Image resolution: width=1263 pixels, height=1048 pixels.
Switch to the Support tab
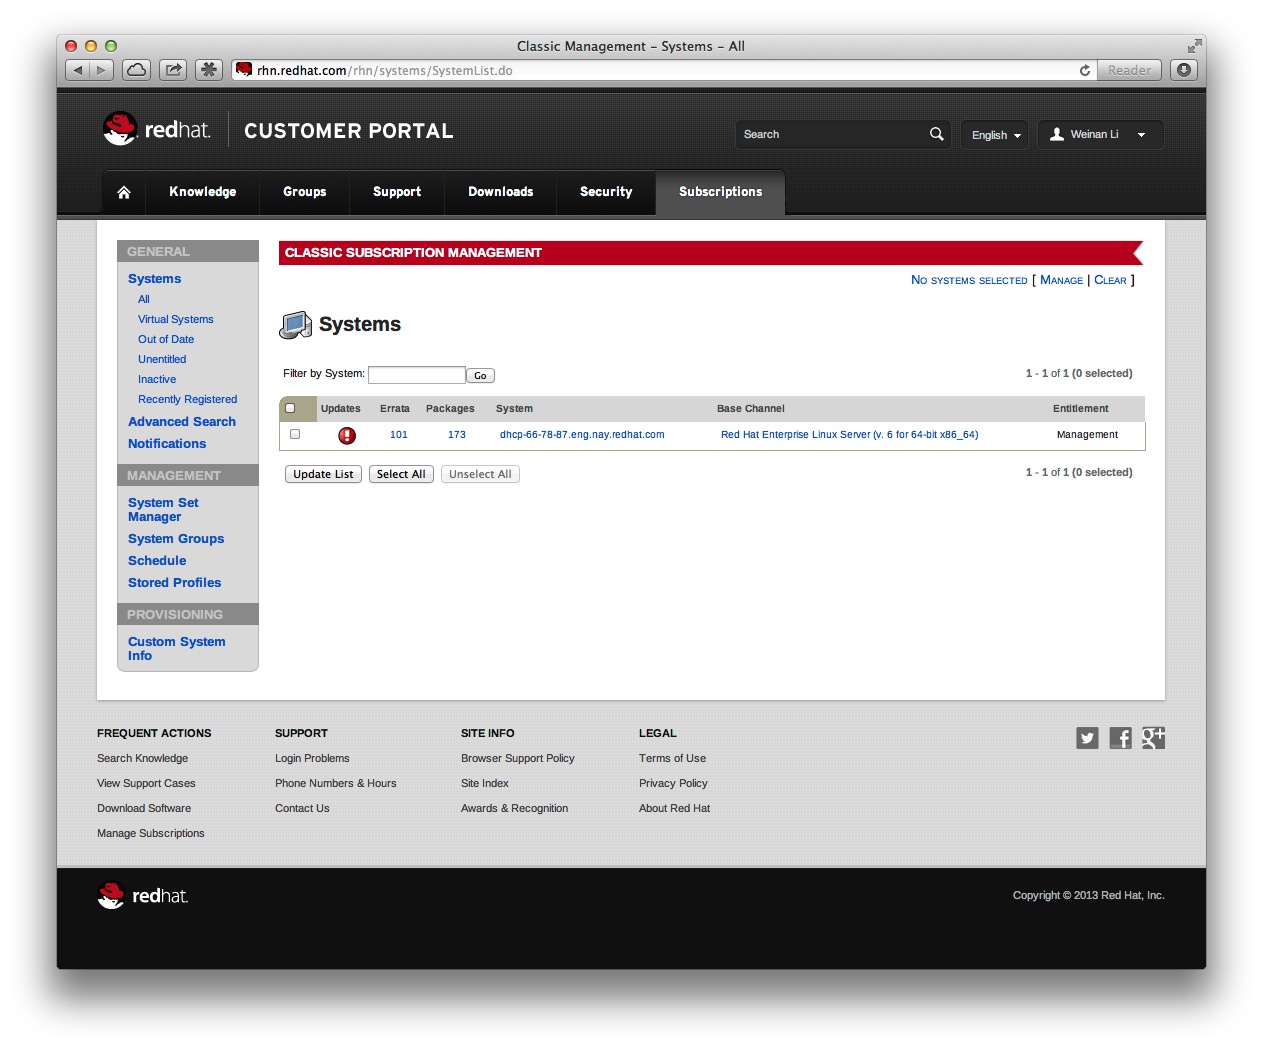pyautogui.click(x=397, y=192)
